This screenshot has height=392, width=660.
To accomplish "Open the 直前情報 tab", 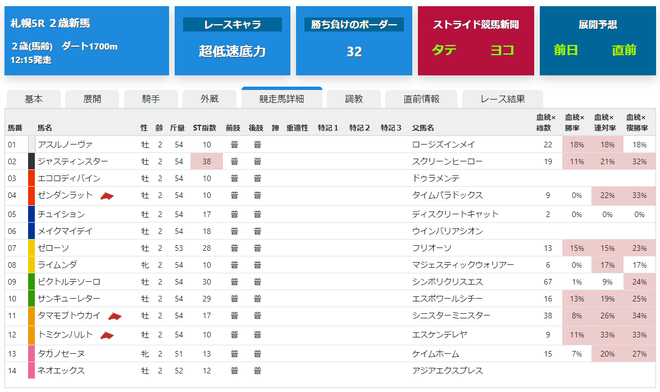I will click(421, 99).
